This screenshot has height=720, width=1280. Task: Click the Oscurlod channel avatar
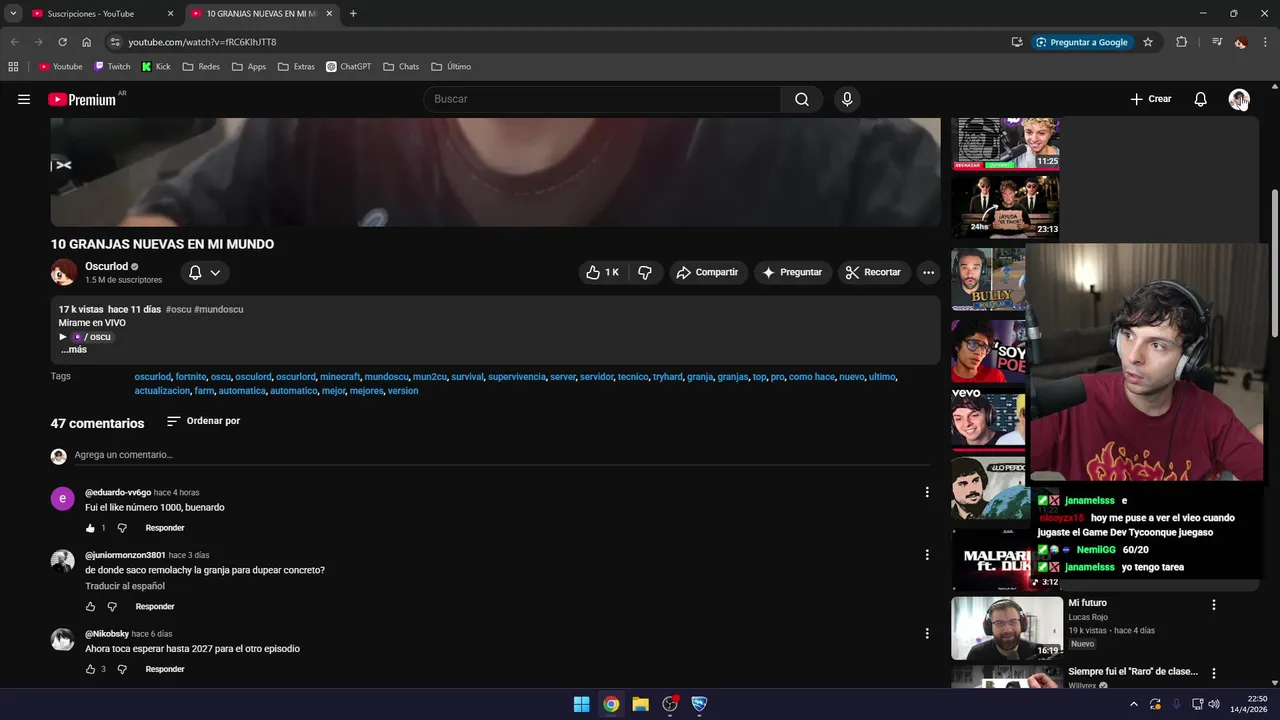coord(64,272)
